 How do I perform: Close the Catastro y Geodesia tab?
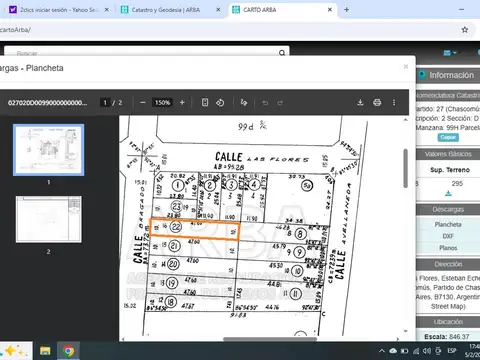point(218,10)
